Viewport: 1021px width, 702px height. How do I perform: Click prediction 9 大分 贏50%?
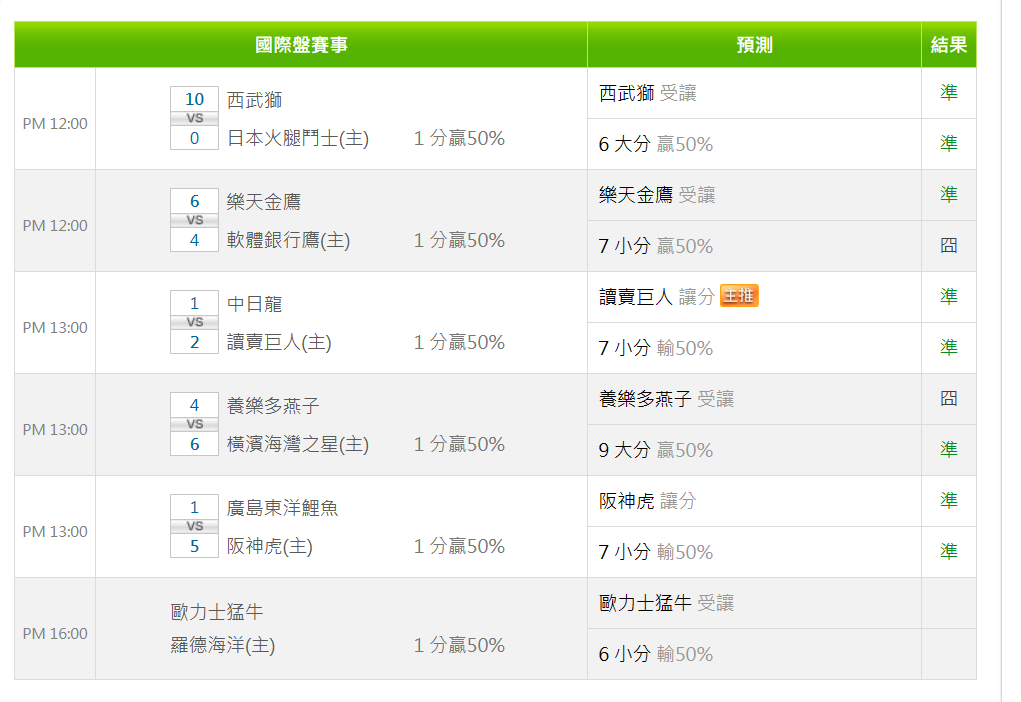656,450
